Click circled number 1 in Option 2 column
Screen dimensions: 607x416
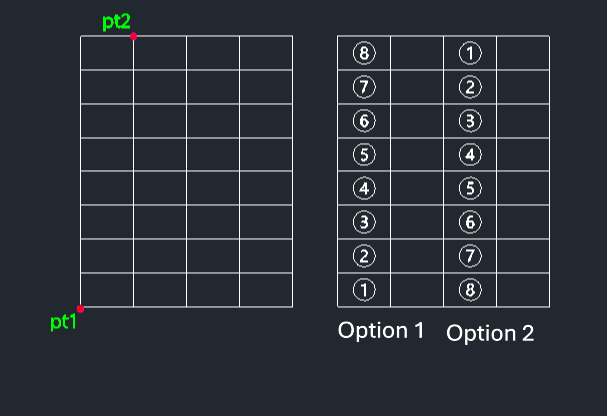pos(470,53)
